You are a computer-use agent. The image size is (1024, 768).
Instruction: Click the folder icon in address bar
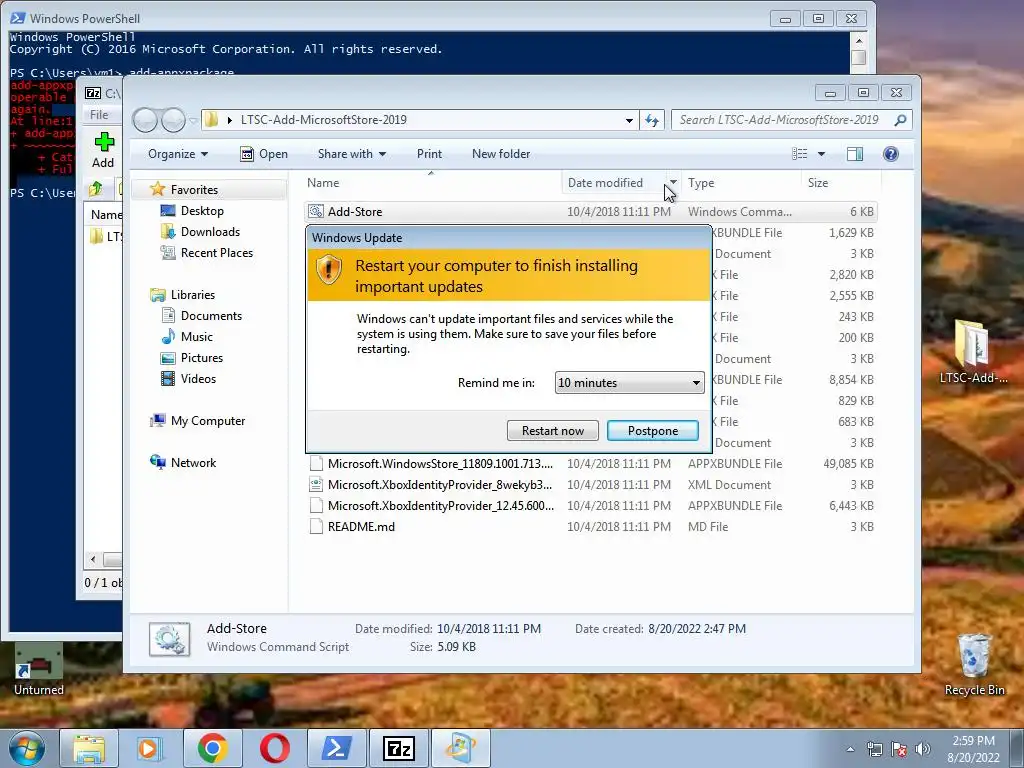pyautogui.click(x=212, y=120)
